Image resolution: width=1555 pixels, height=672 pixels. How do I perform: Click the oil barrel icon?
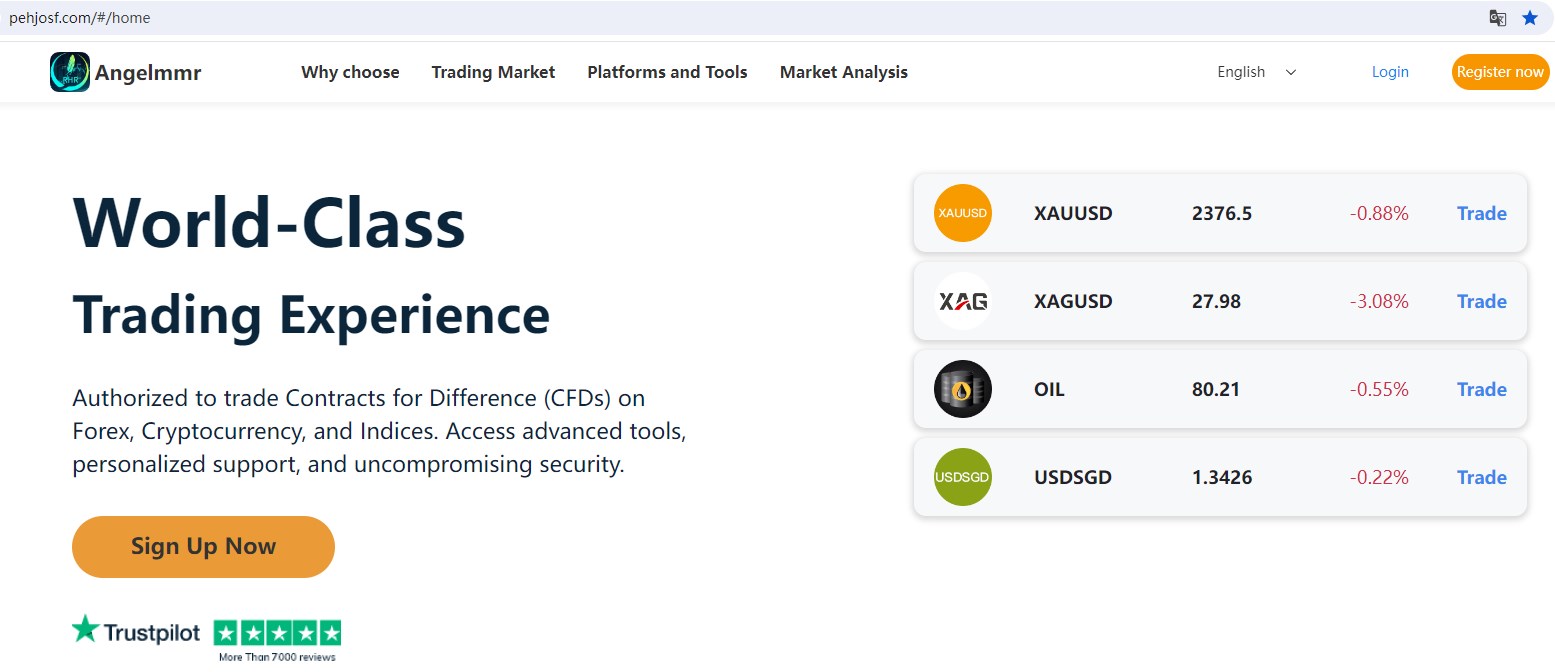pyautogui.click(x=962, y=389)
